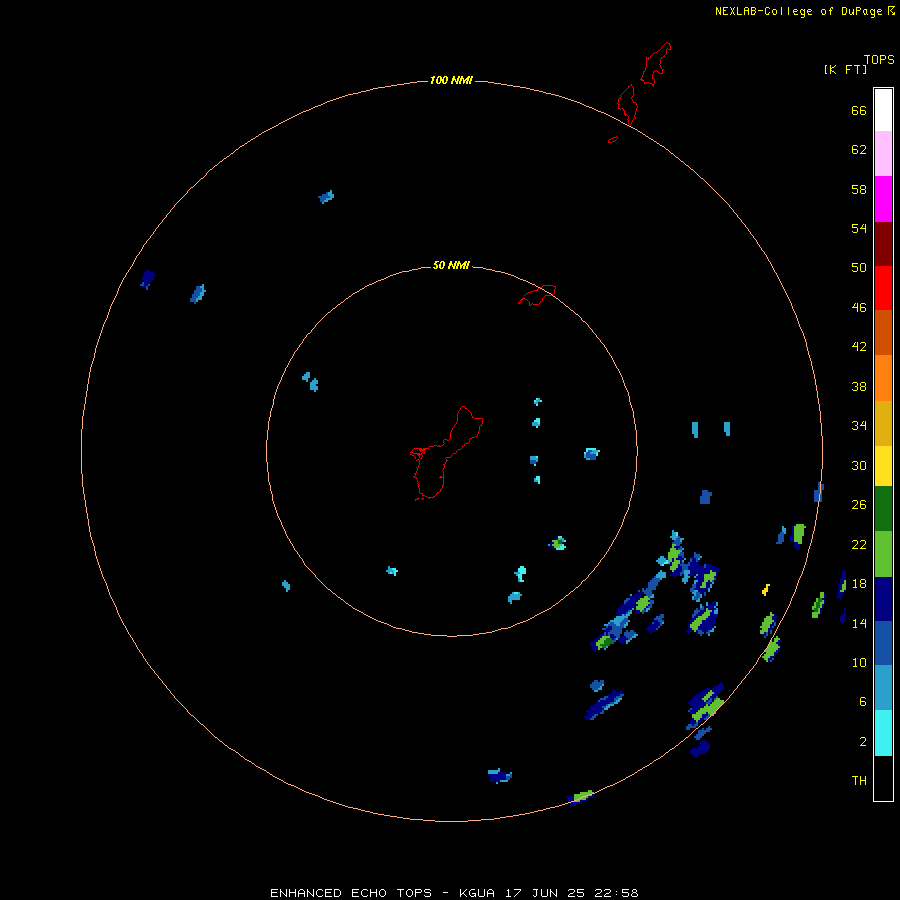Click the blue echo cell inside the northwest 100 NMI ring
Image resolution: width=900 pixels, height=900 pixels.
(x=326, y=197)
